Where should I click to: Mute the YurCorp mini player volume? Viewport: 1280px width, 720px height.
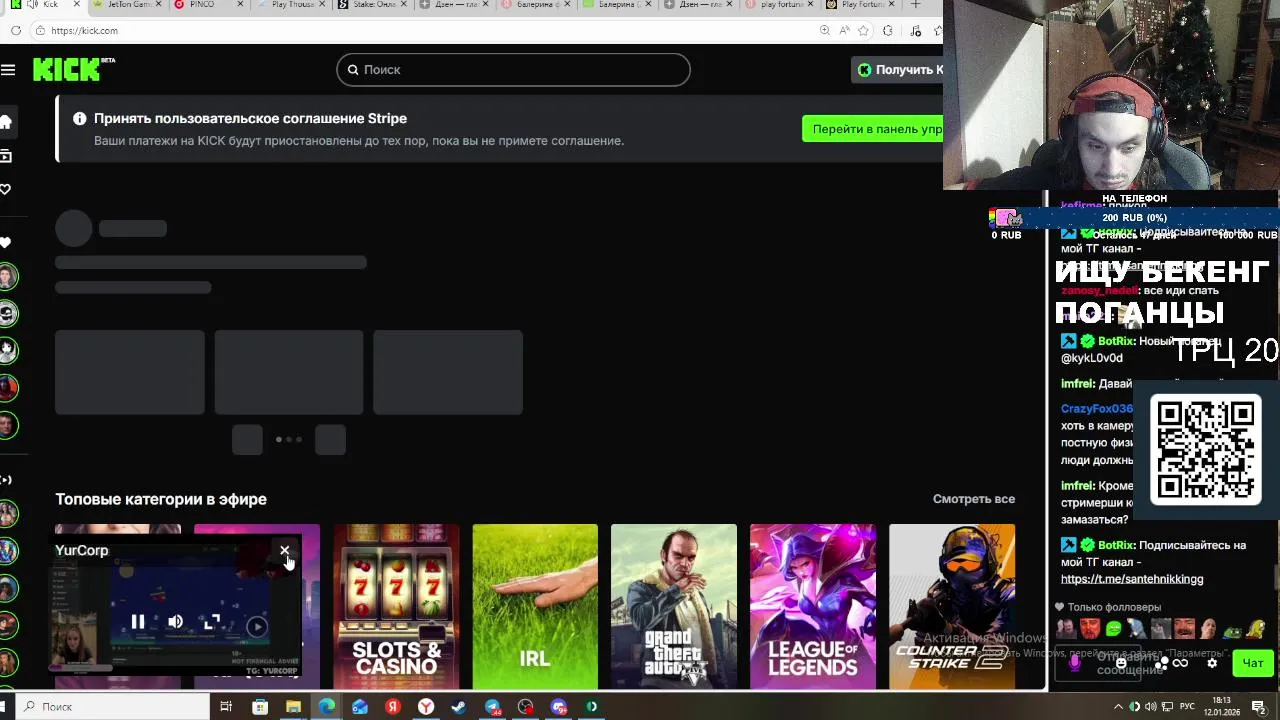pyautogui.click(x=175, y=622)
